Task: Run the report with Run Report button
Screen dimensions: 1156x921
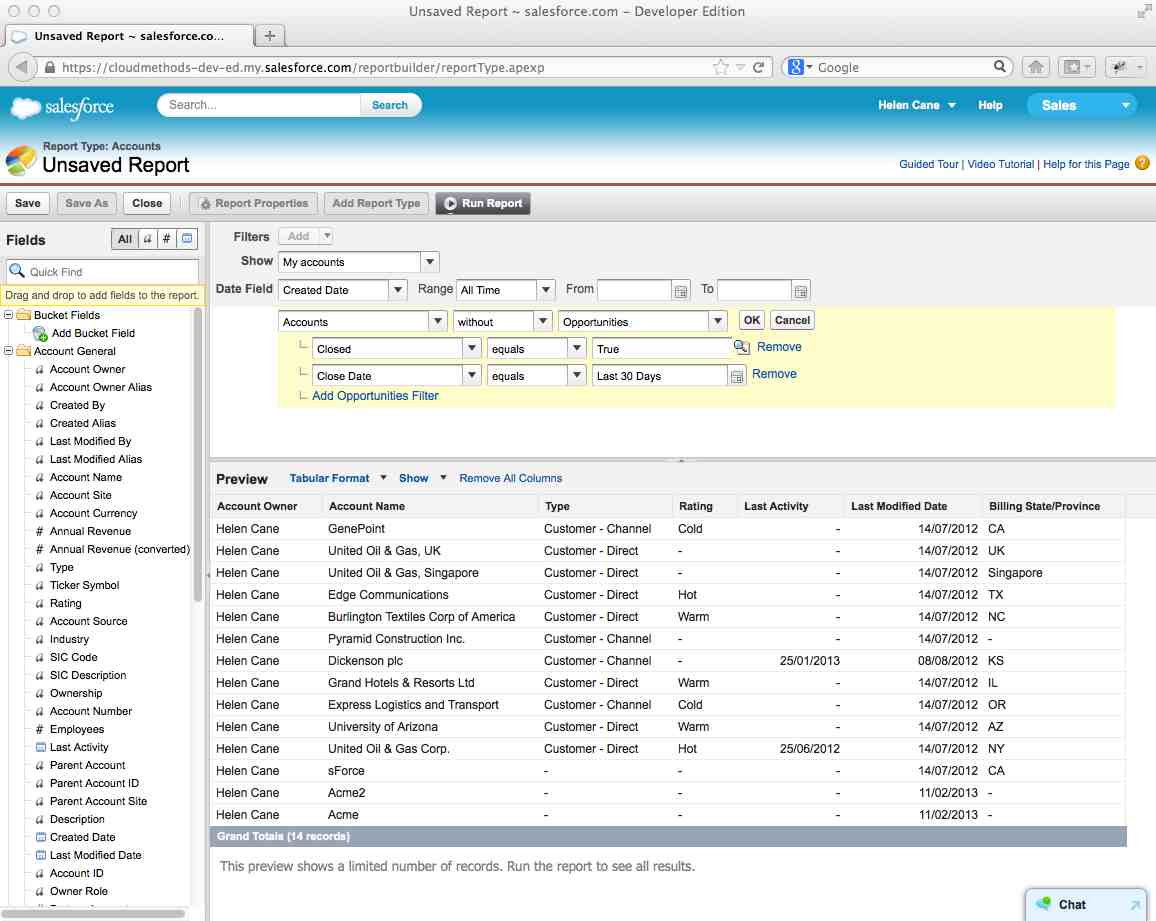Action: tap(483, 203)
